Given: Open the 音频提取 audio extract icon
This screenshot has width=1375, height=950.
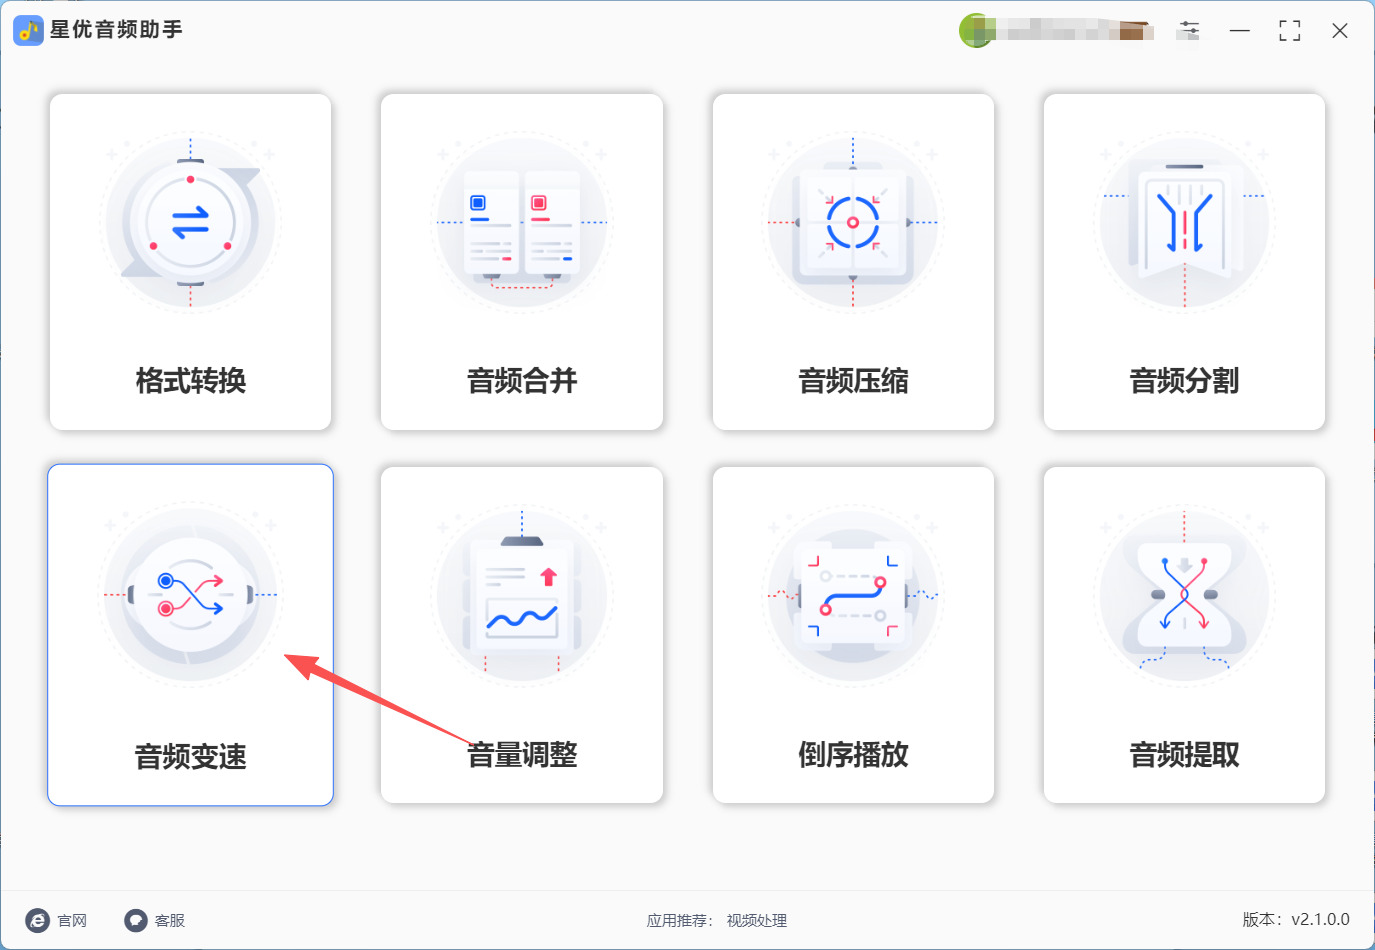Looking at the screenshot, I should (x=1184, y=595).
